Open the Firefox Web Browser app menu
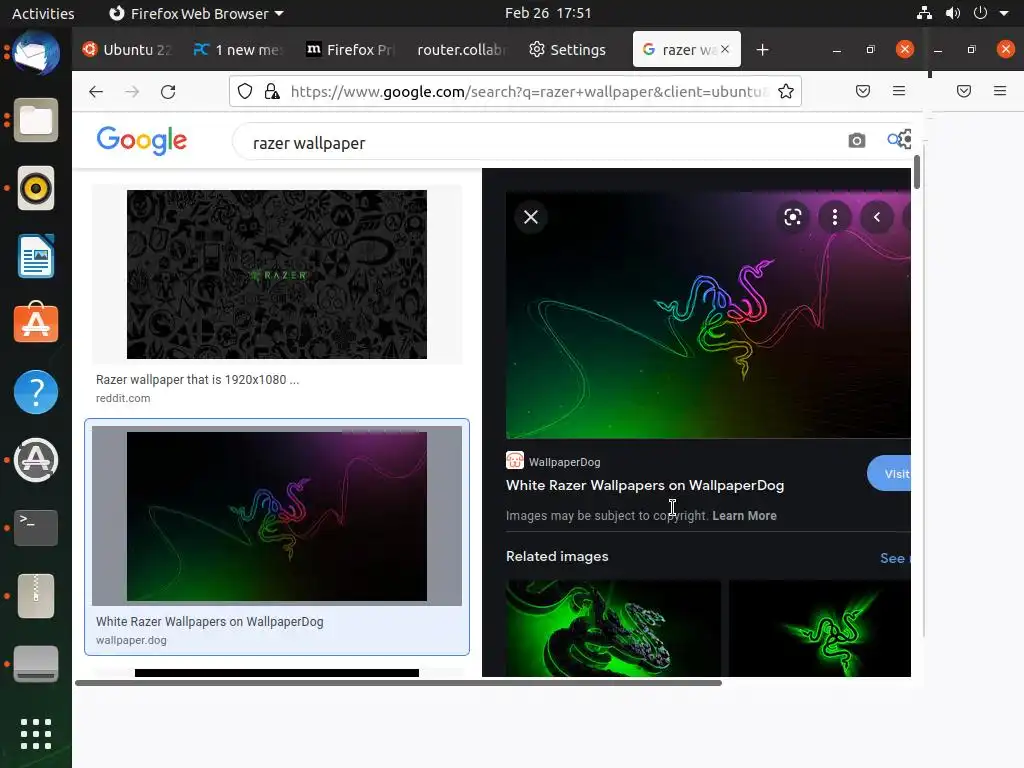 tap(196, 13)
